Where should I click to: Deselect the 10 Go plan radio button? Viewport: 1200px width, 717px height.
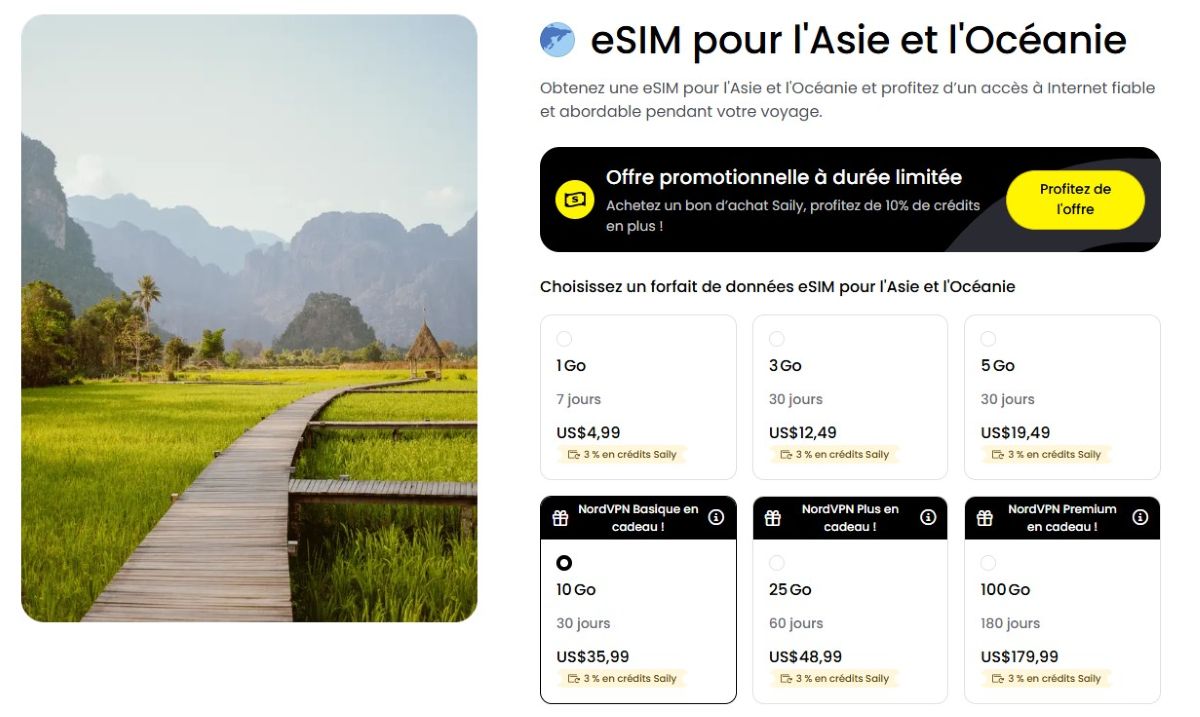click(x=564, y=562)
